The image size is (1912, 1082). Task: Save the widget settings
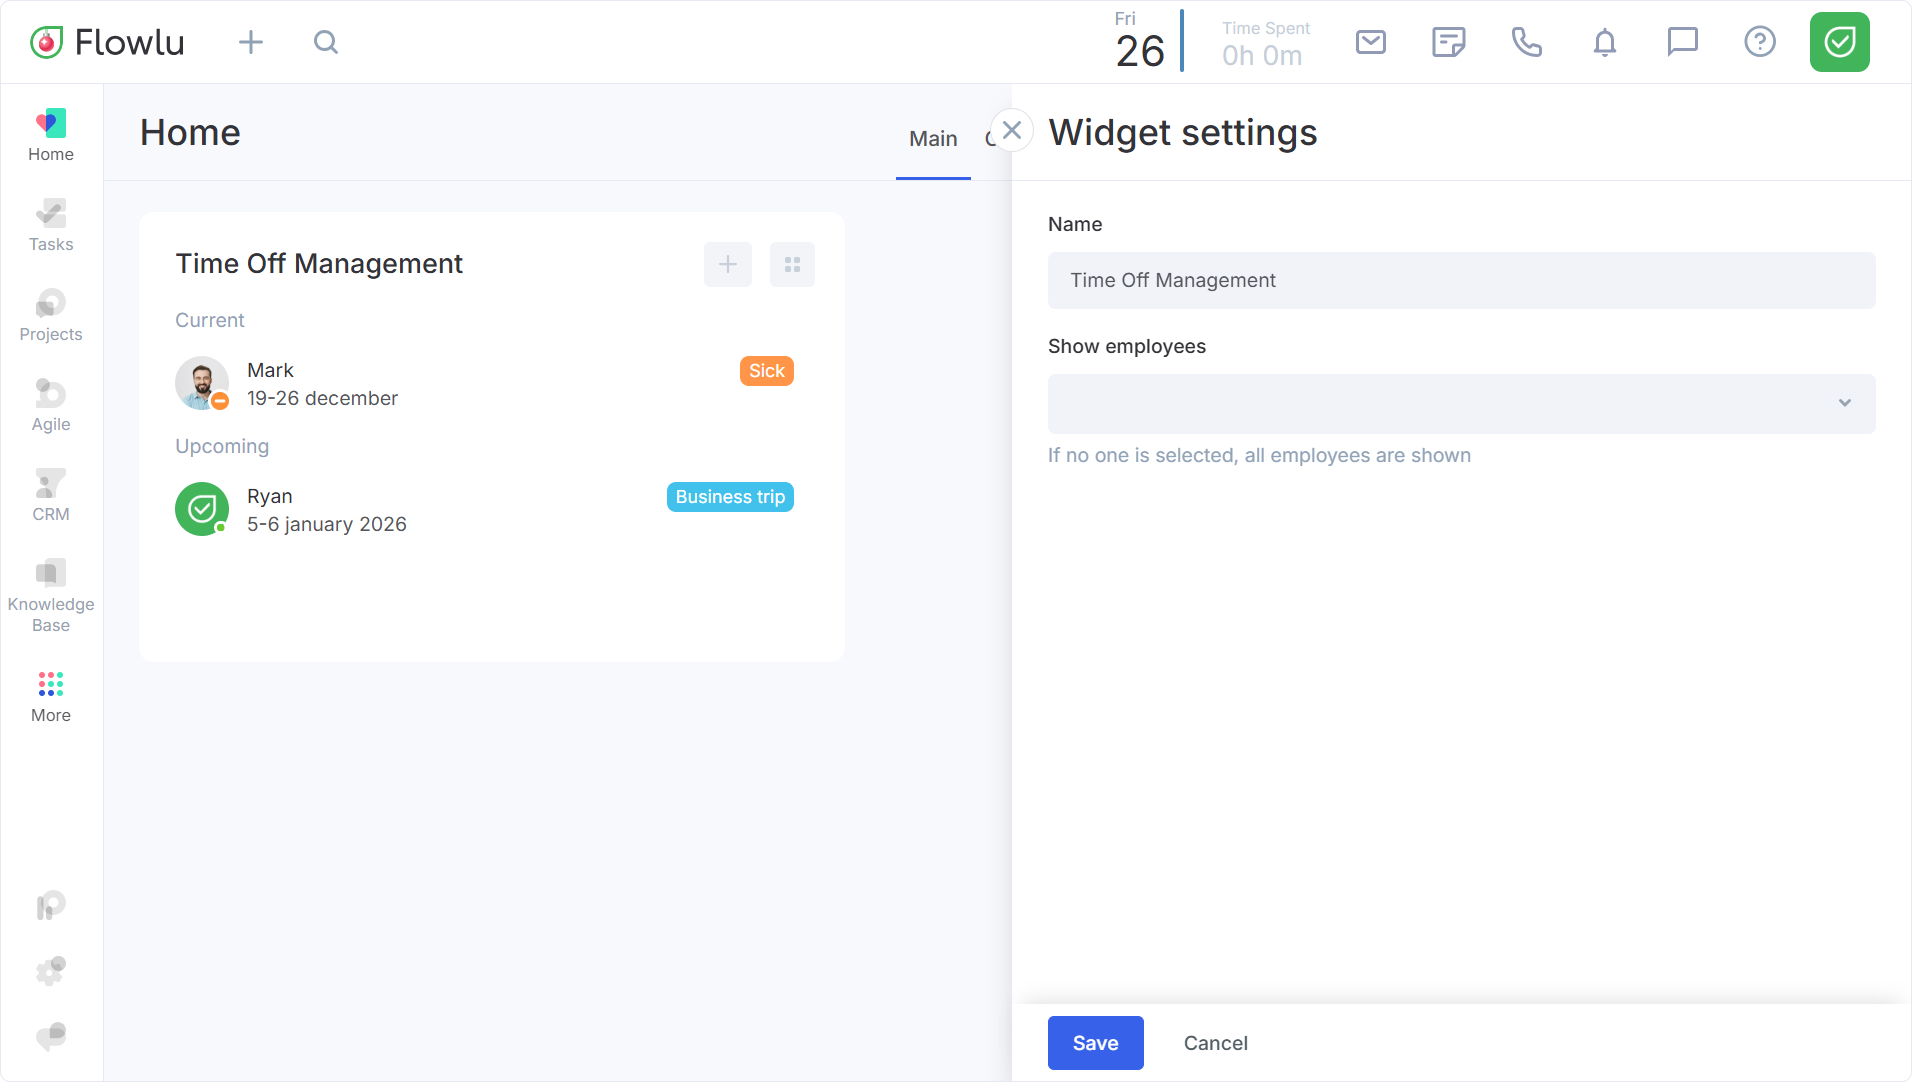tap(1095, 1043)
